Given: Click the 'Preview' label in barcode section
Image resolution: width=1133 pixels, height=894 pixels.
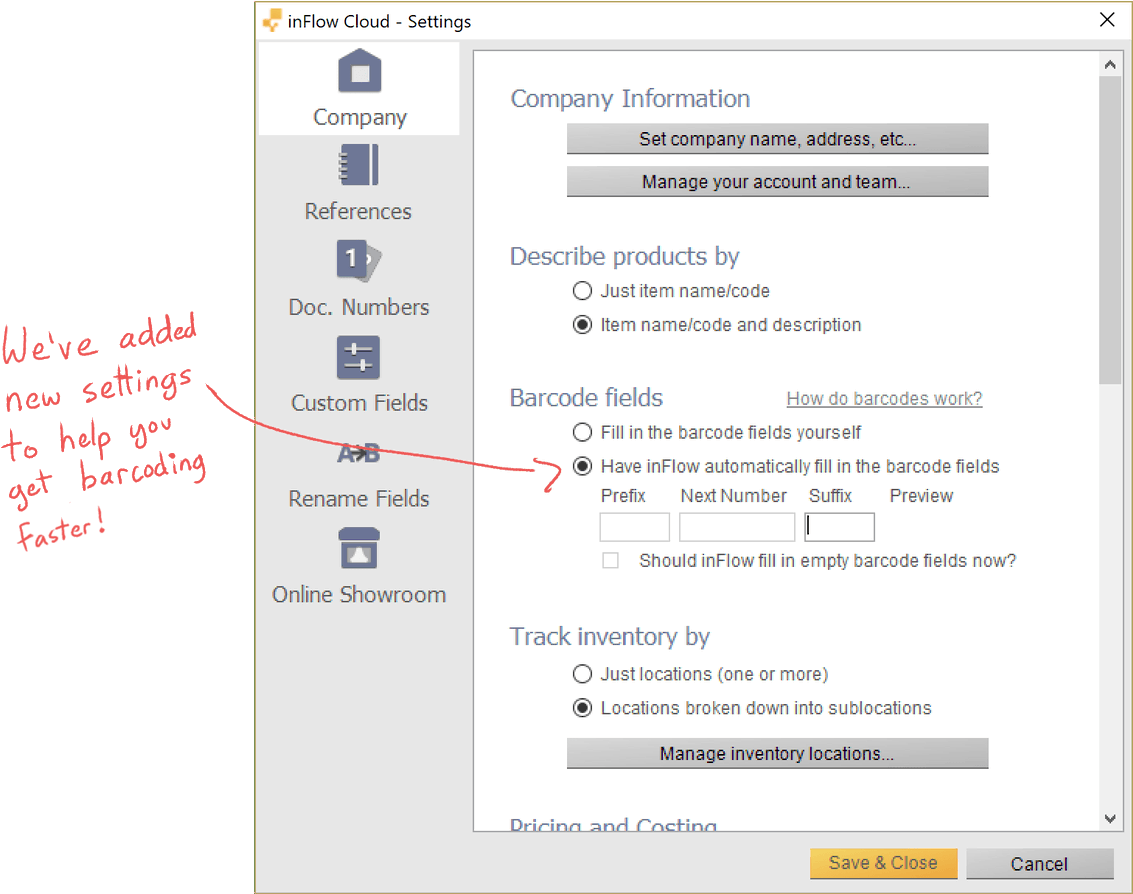Looking at the screenshot, I should tap(921, 496).
